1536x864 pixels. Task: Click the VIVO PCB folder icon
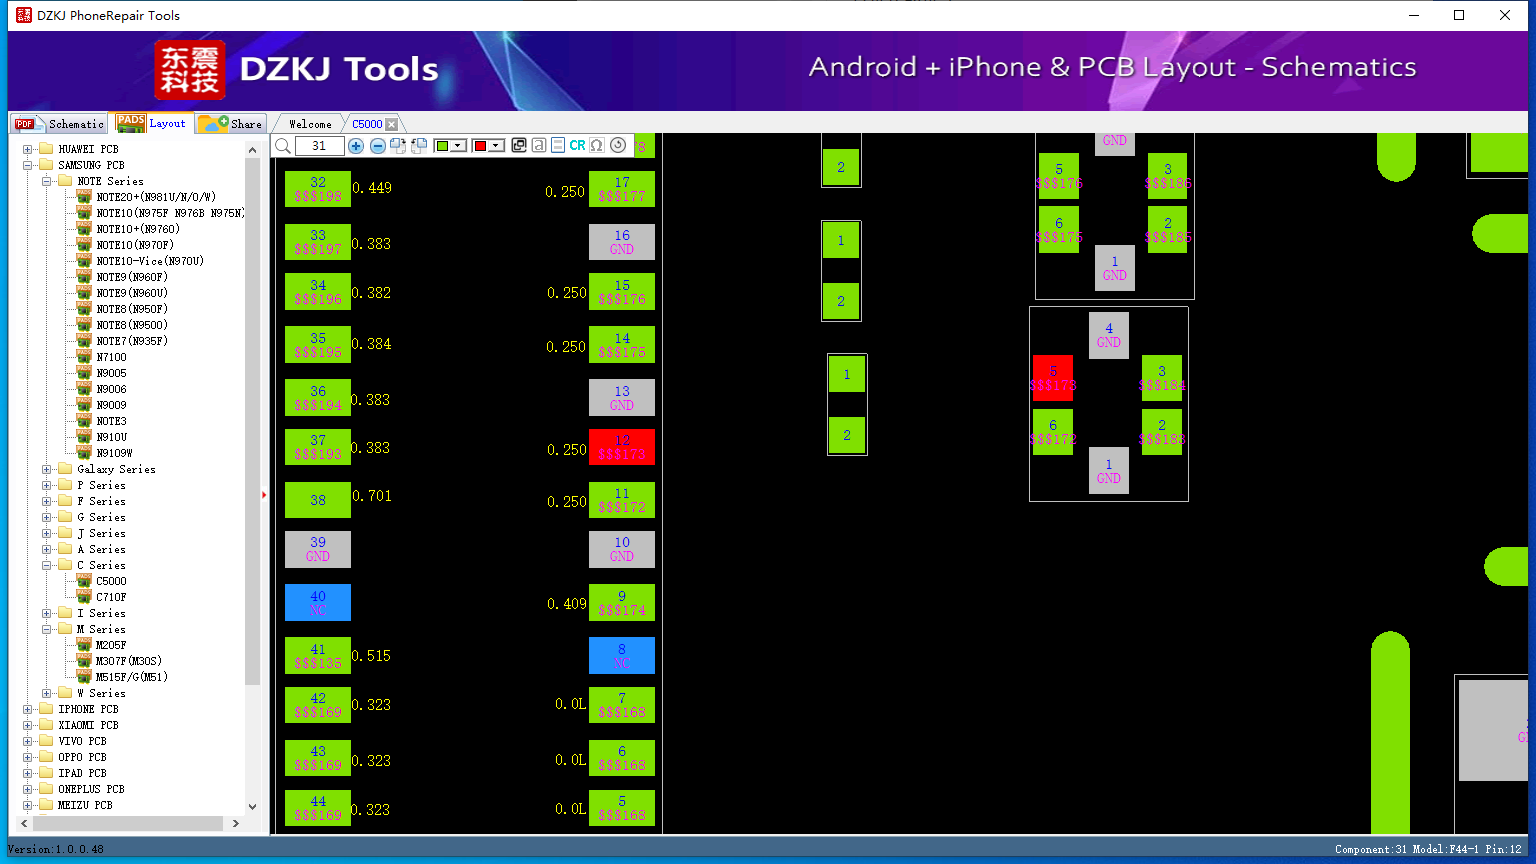pyautogui.click(x=46, y=741)
